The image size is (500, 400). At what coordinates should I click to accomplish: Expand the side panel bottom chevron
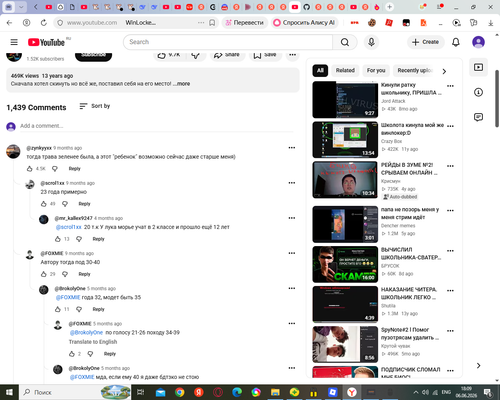click(x=478, y=366)
